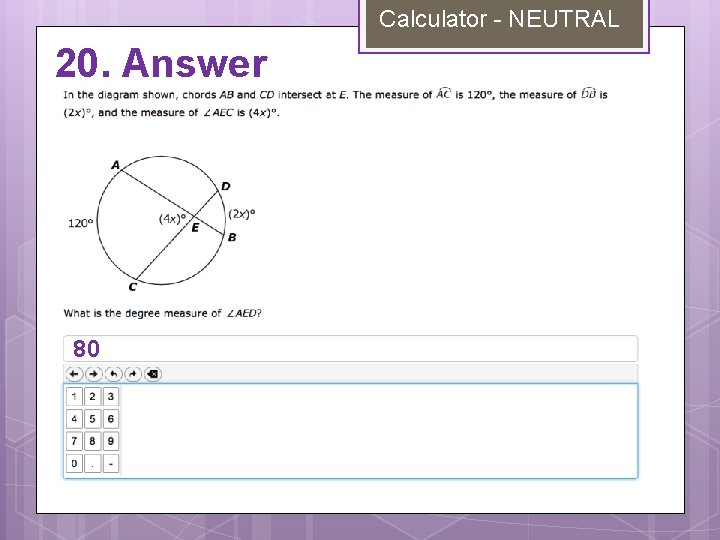Click the answer field showing 80
The image size is (720, 540).
350,349
